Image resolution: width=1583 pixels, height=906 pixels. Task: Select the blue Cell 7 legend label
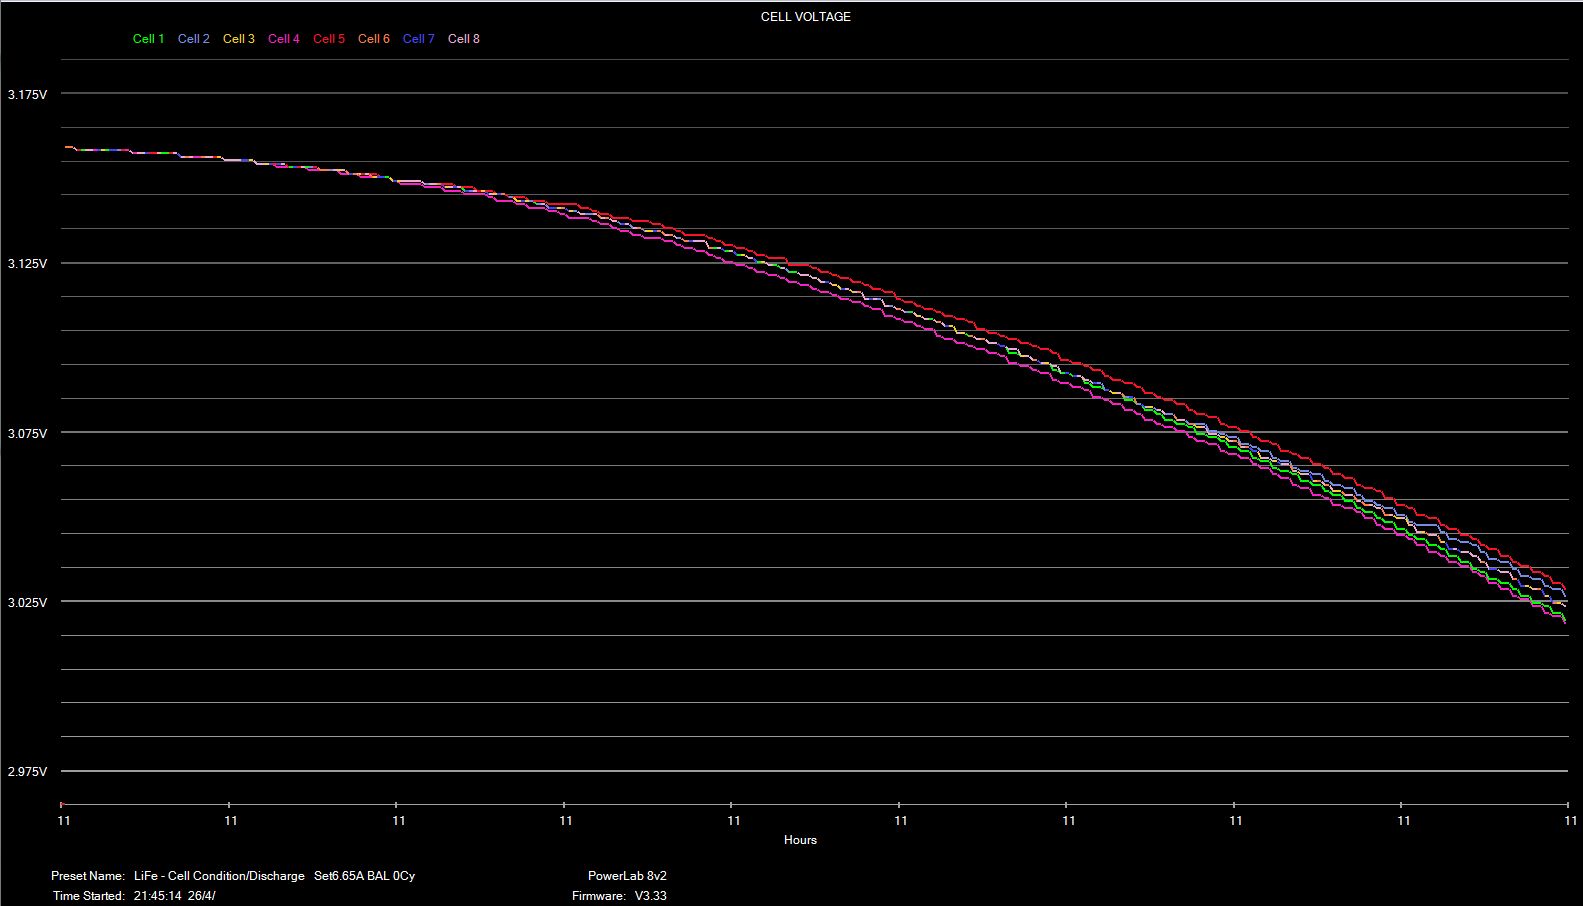[418, 39]
